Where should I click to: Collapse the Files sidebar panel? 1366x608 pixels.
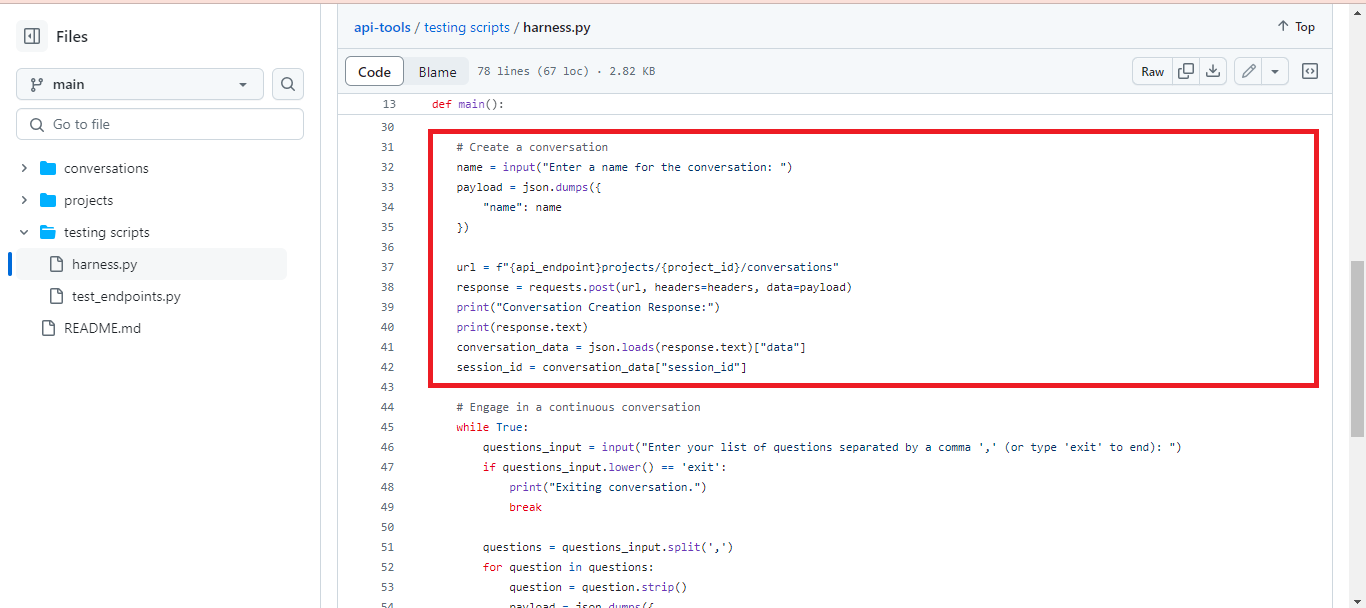point(31,35)
